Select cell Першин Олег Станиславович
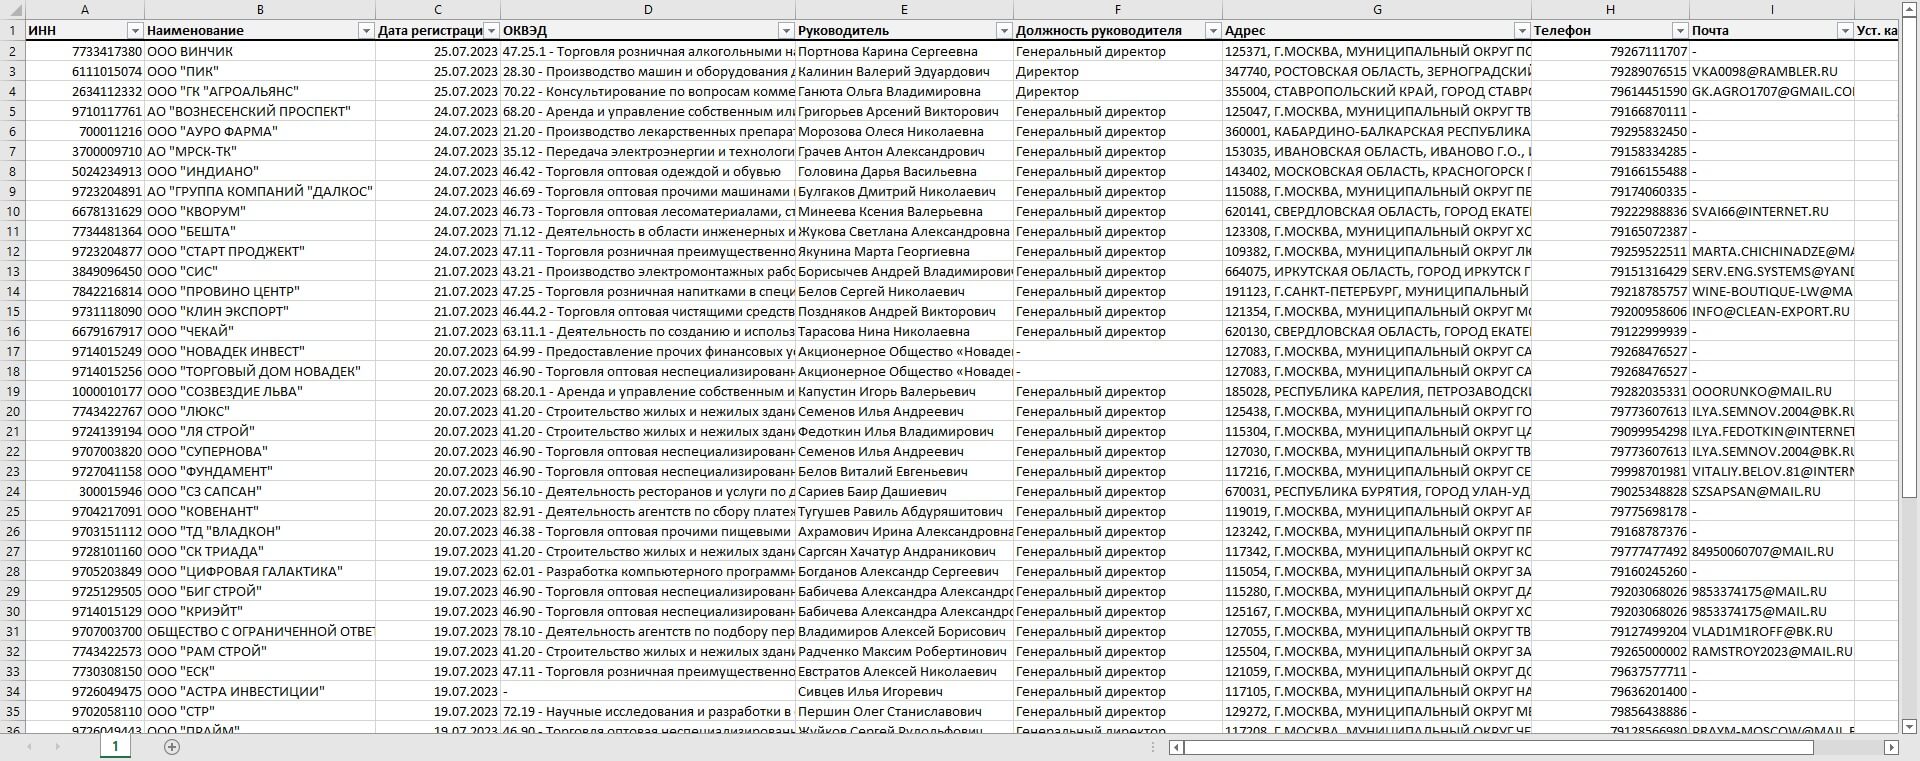 click(905, 711)
